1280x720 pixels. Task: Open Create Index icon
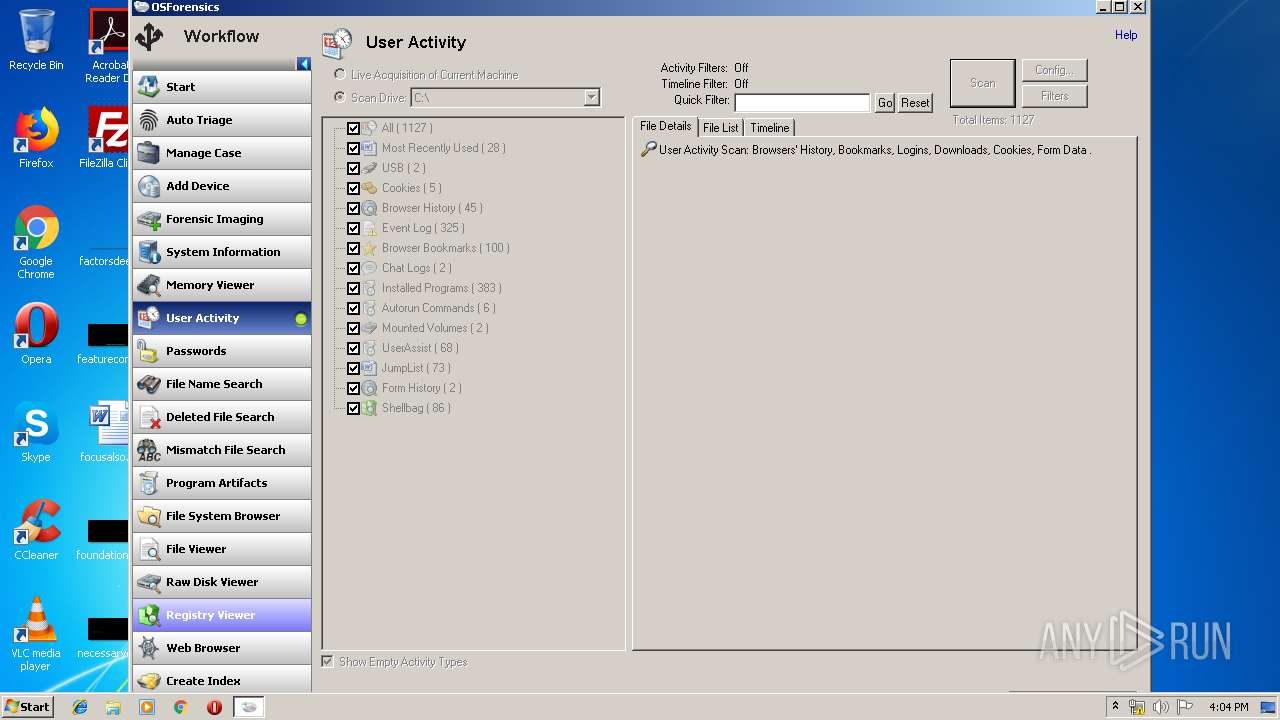pos(149,681)
